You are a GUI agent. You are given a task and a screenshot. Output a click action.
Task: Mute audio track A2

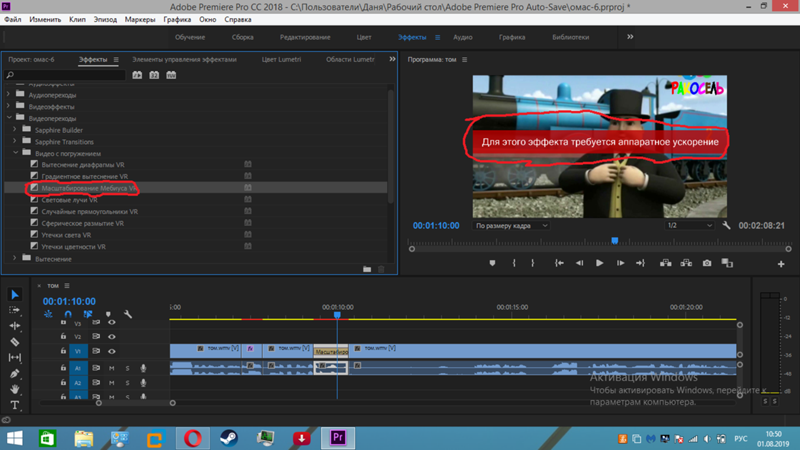click(x=111, y=383)
